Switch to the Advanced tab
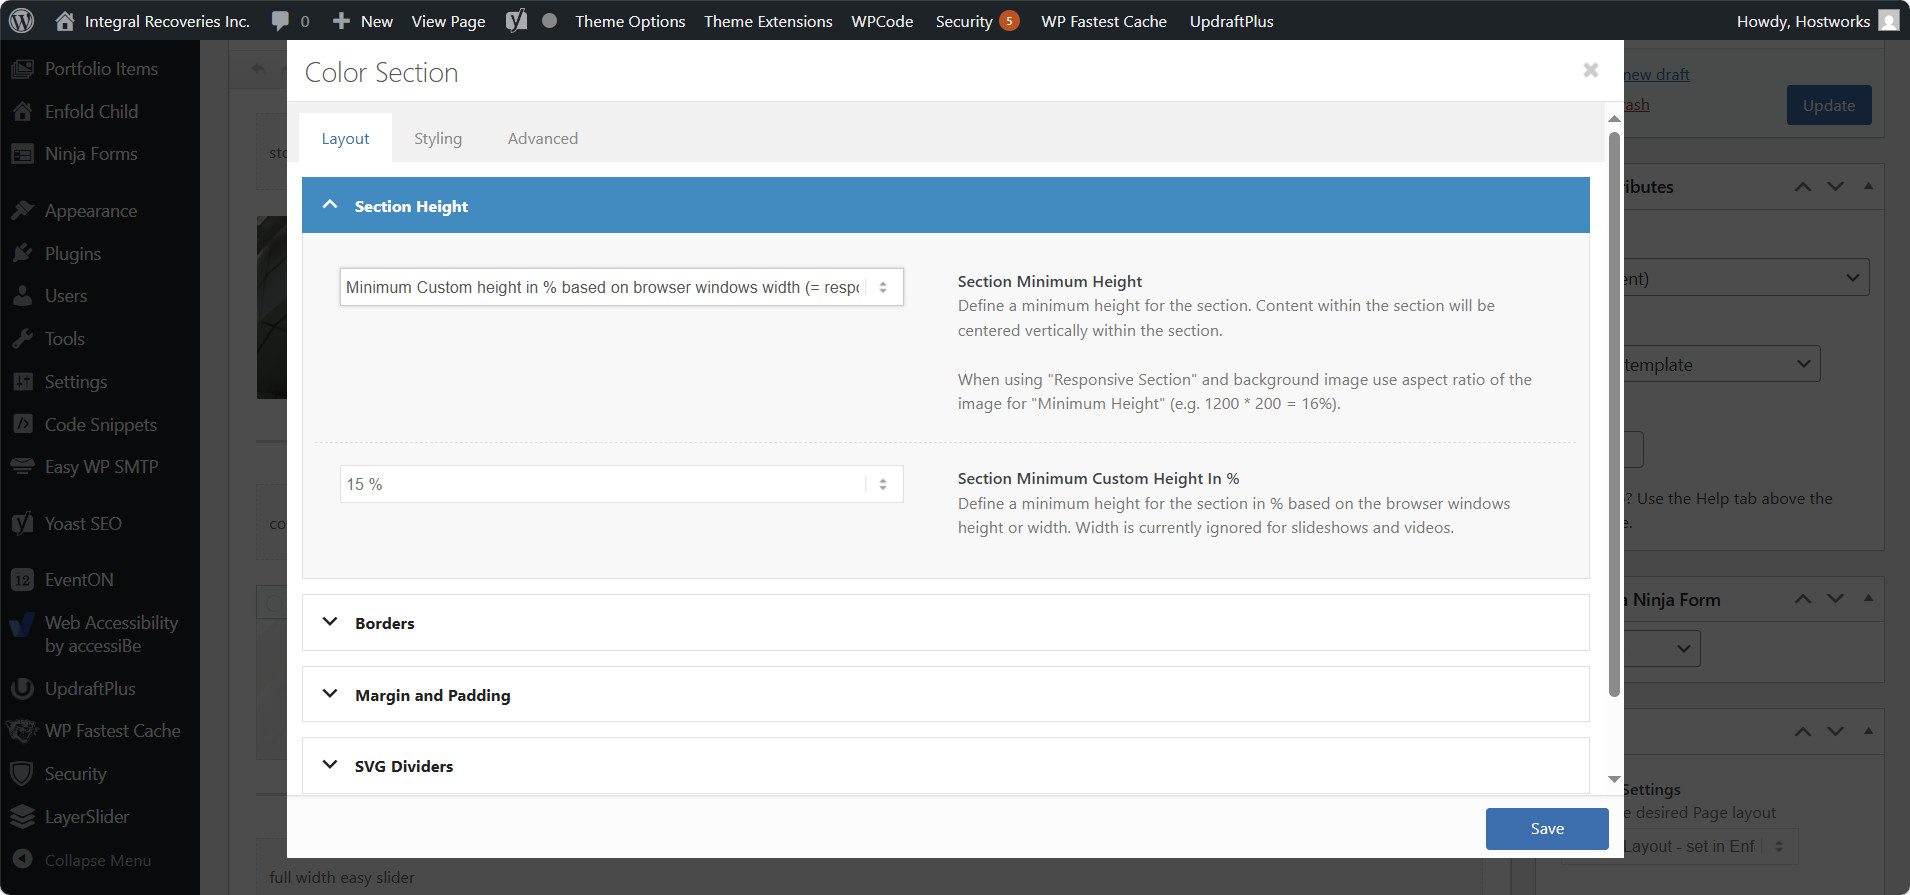The width and height of the screenshot is (1910, 895). tap(542, 139)
